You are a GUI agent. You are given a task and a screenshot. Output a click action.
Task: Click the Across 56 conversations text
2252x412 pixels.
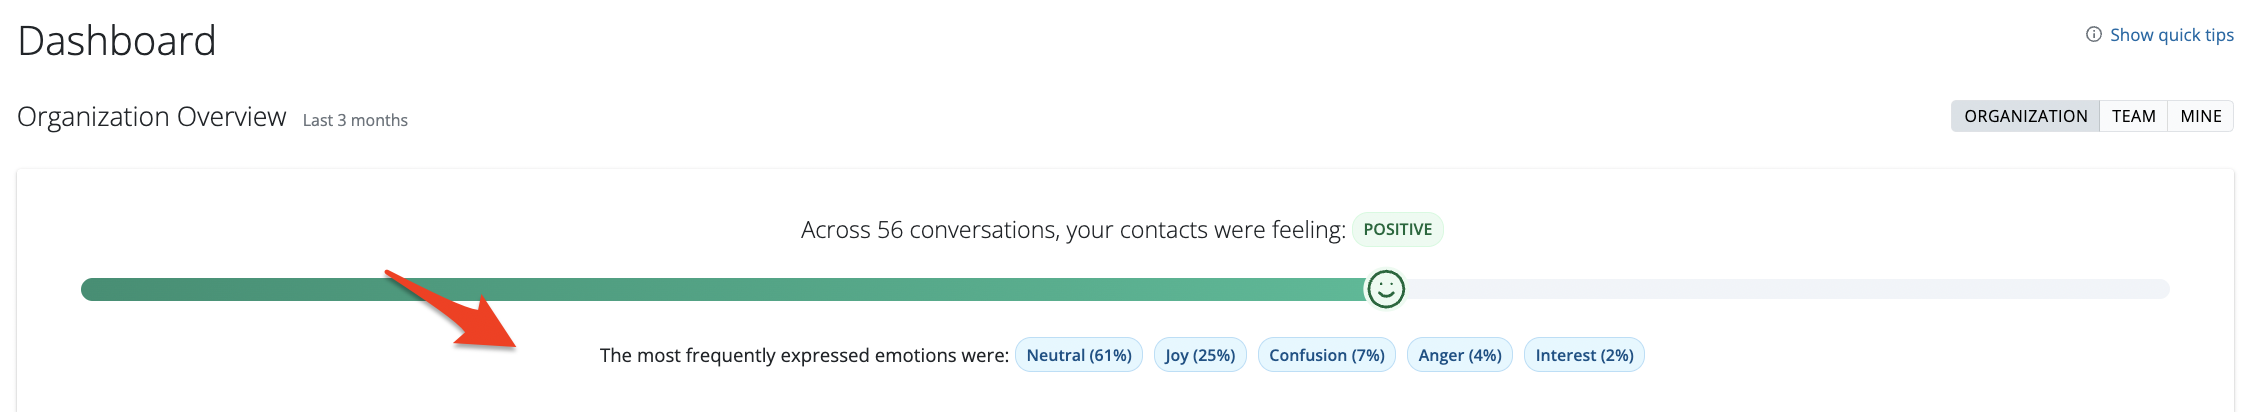tap(1072, 230)
